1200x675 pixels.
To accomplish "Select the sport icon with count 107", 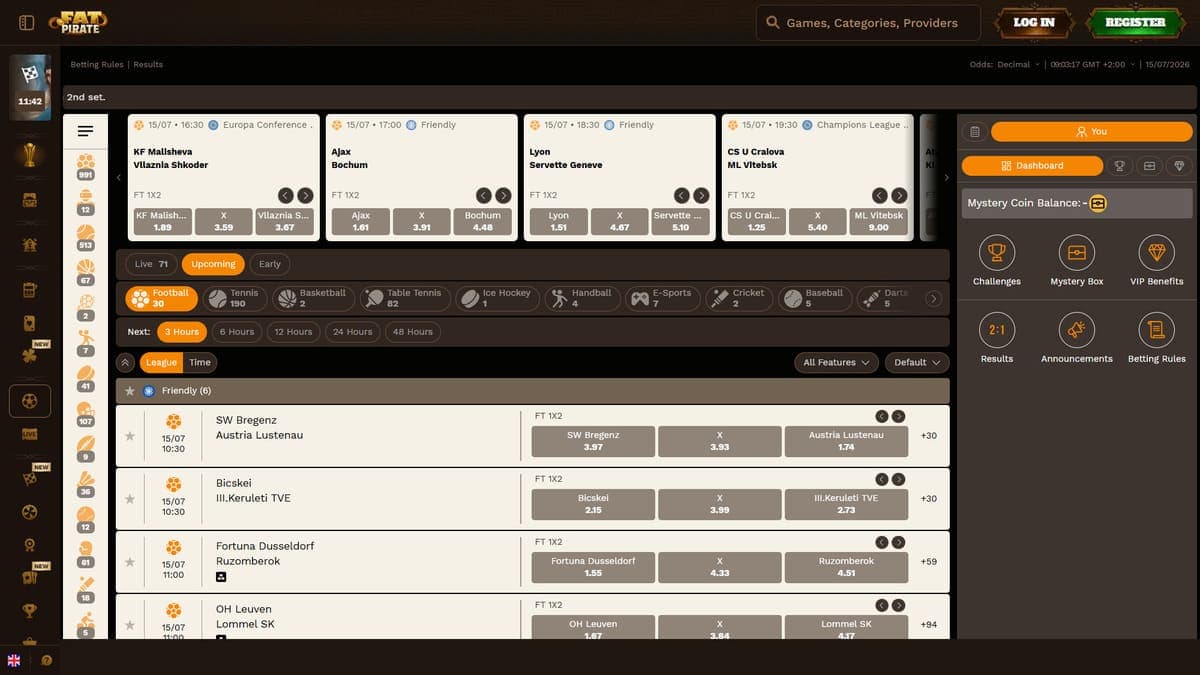I will pos(85,414).
